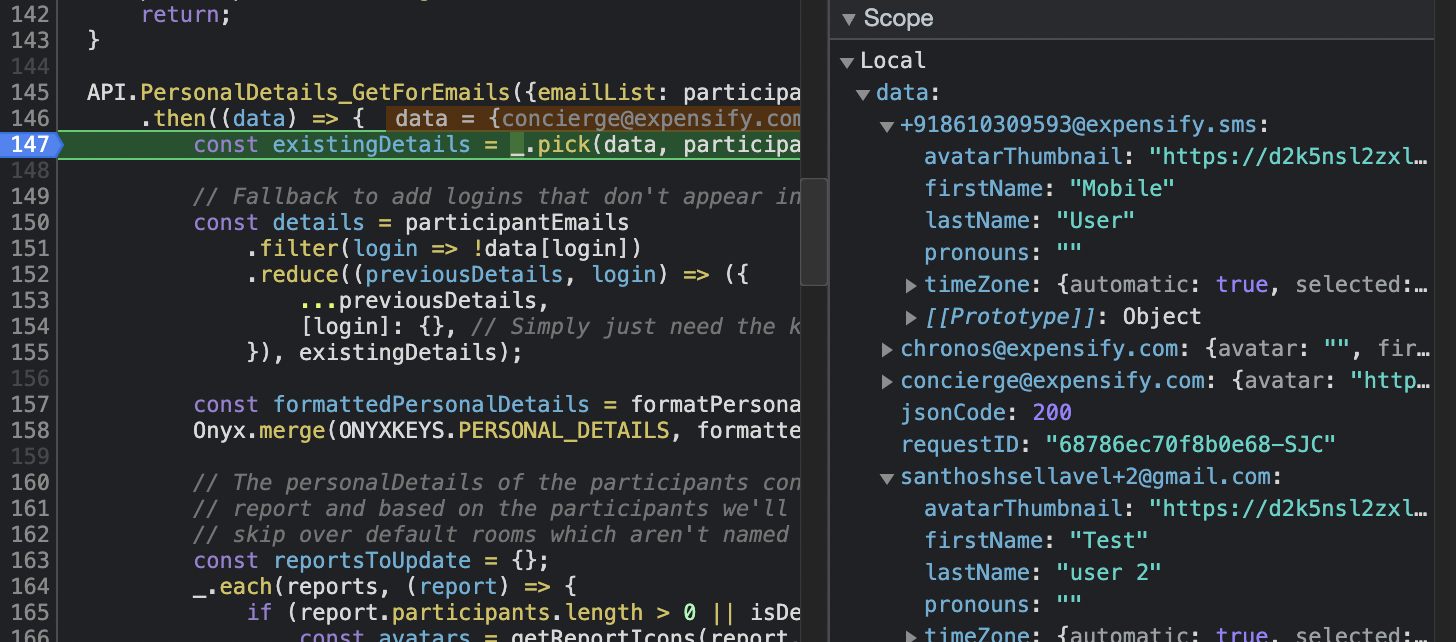Viewport: 1456px width, 642px height.
Task: Click line number 164 in gutter
Action: (30, 586)
